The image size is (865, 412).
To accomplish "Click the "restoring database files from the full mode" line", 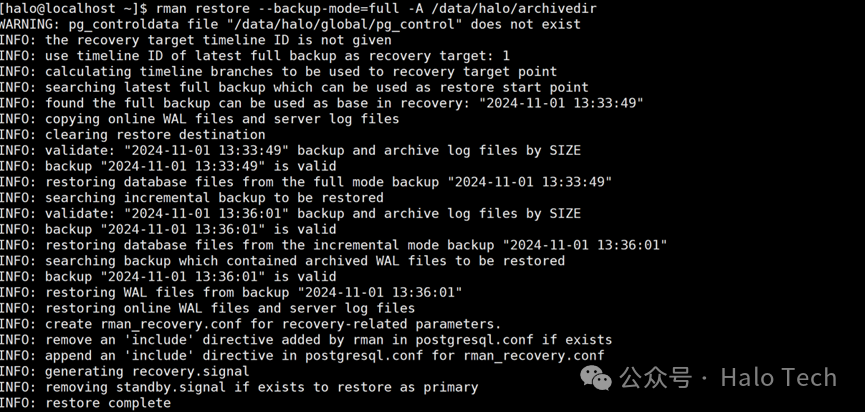I will click(x=305, y=182).
